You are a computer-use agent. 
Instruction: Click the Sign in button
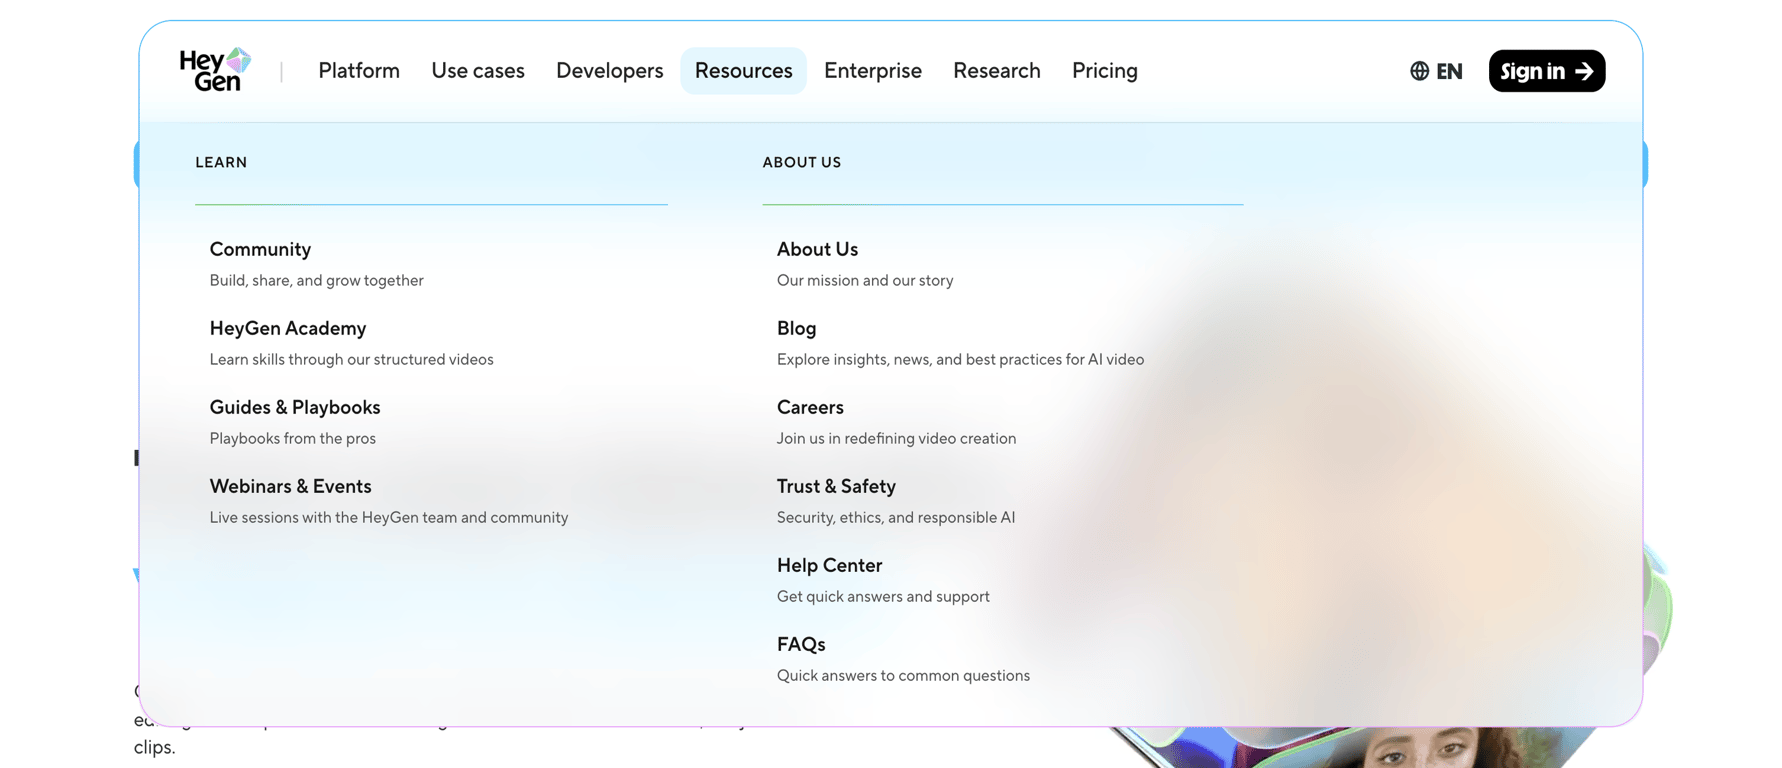[1546, 71]
